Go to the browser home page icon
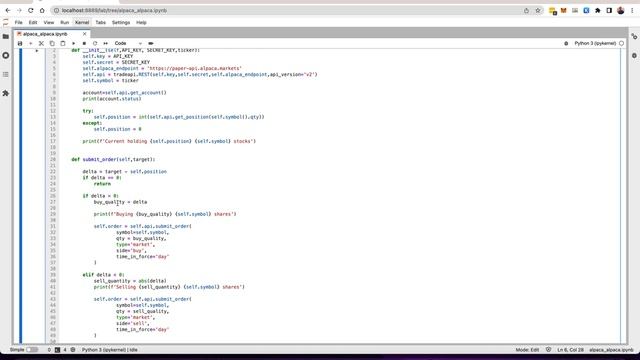This screenshot has height=360, width=640. point(42,10)
